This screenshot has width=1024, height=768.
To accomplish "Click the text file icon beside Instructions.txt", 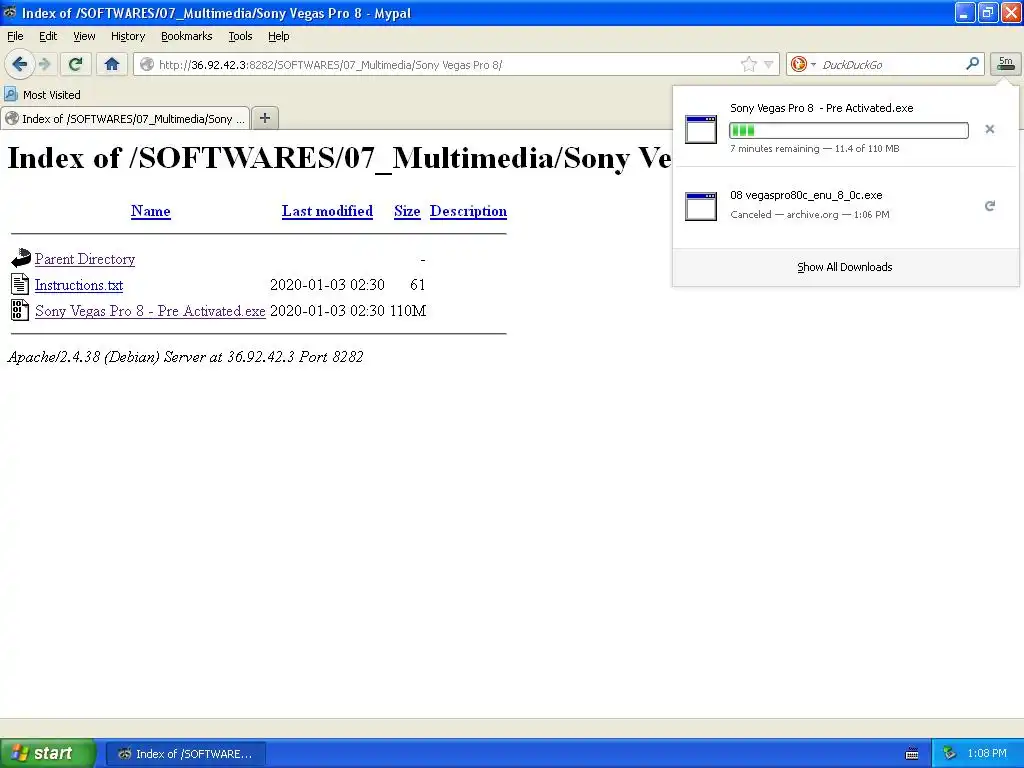I will point(20,283).
